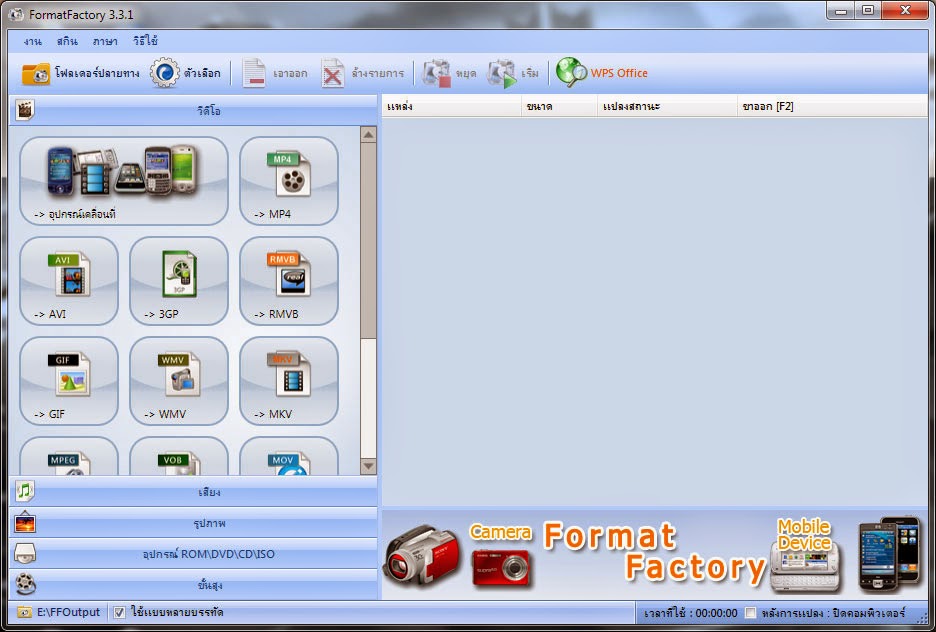Click the E:\FFOutput path in status bar

coord(68,612)
